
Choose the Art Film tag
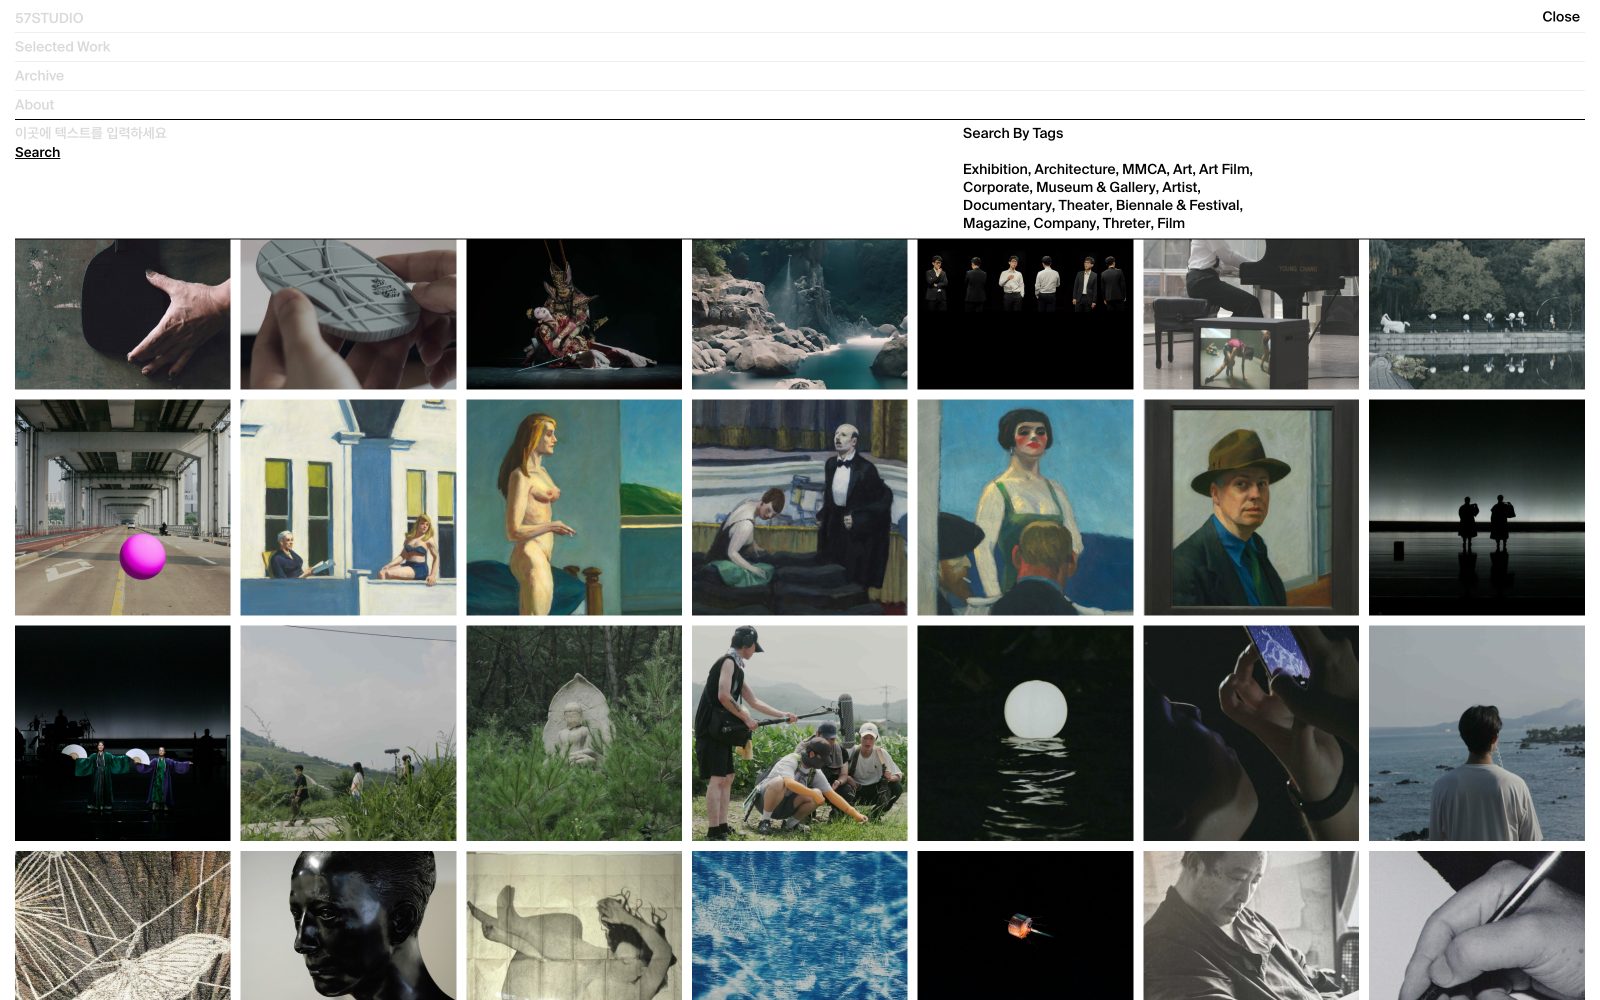[1223, 169]
